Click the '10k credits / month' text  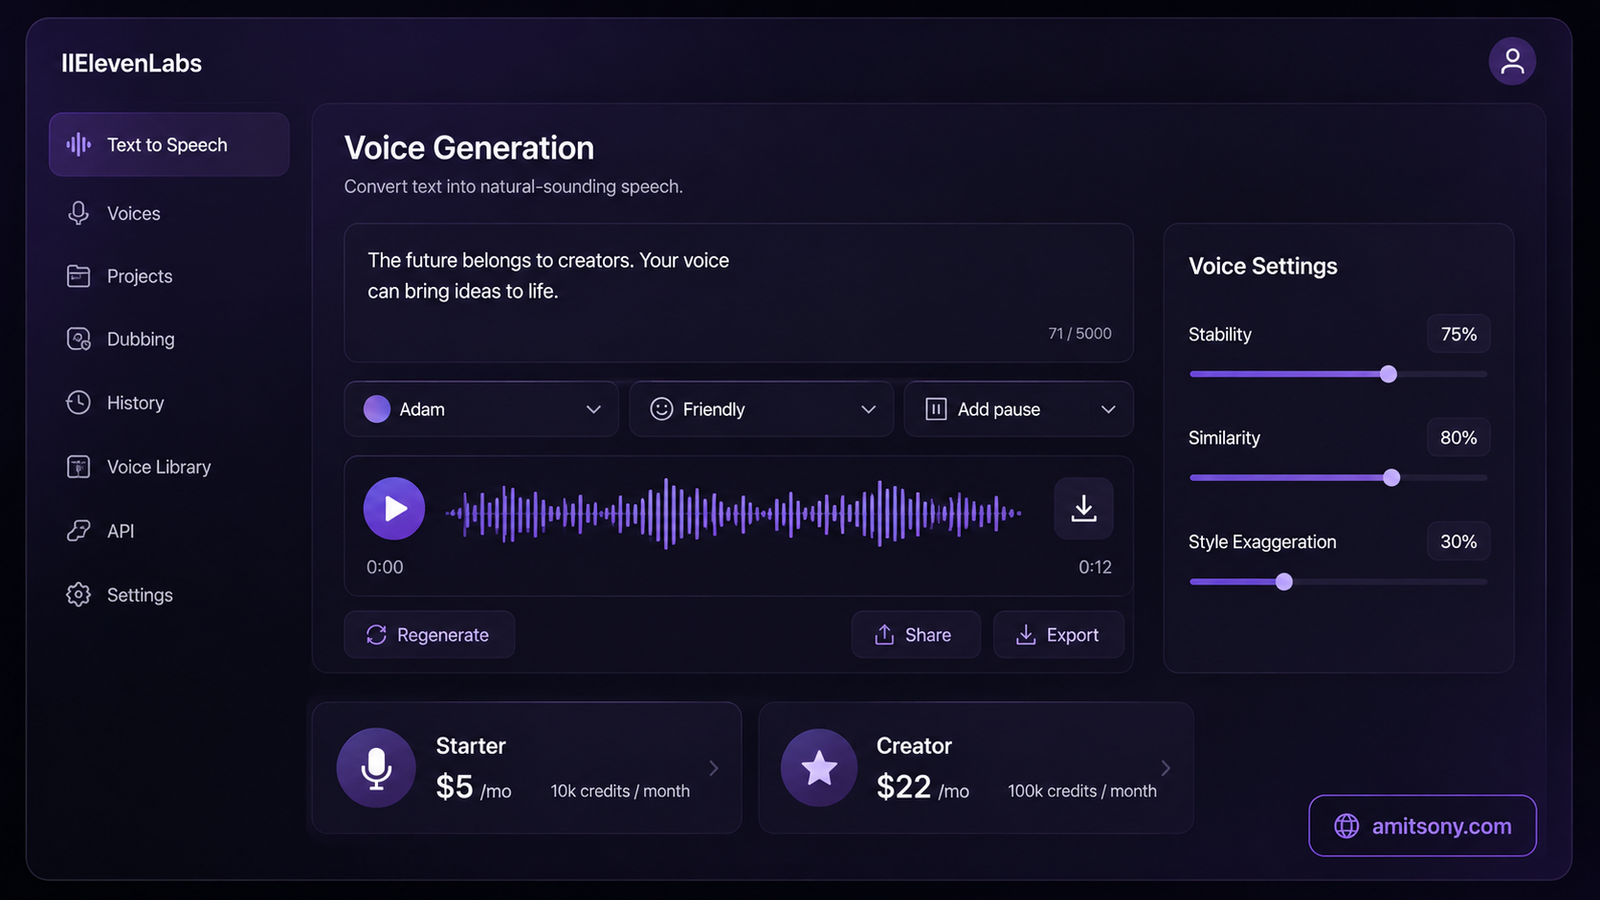tap(620, 791)
